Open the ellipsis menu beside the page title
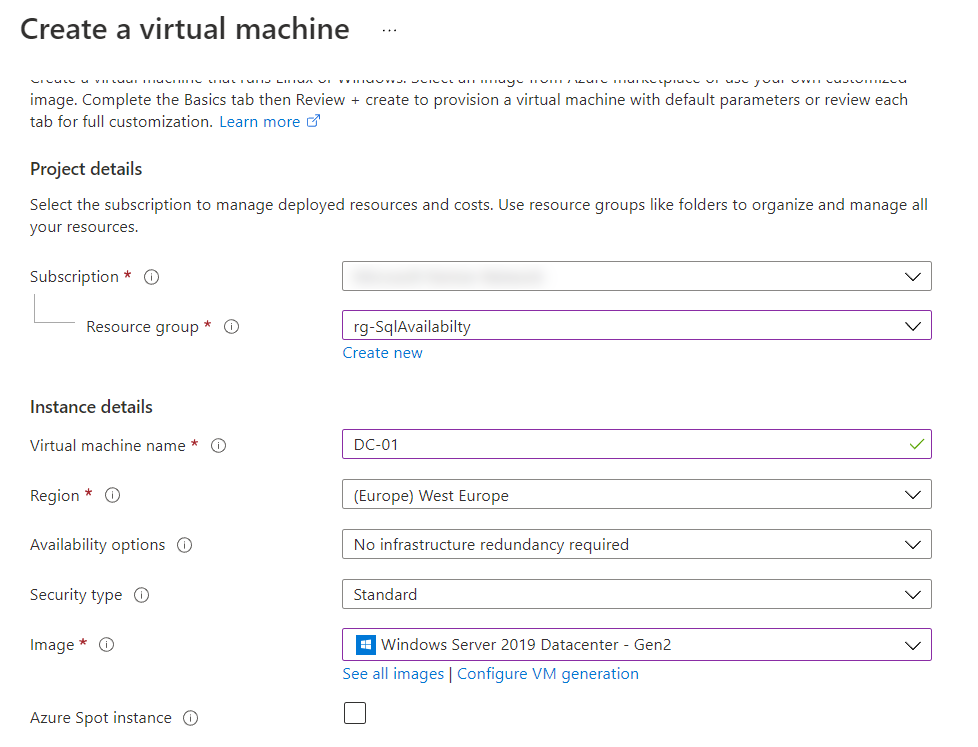Screen dimensions: 978x747 (389, 30)
